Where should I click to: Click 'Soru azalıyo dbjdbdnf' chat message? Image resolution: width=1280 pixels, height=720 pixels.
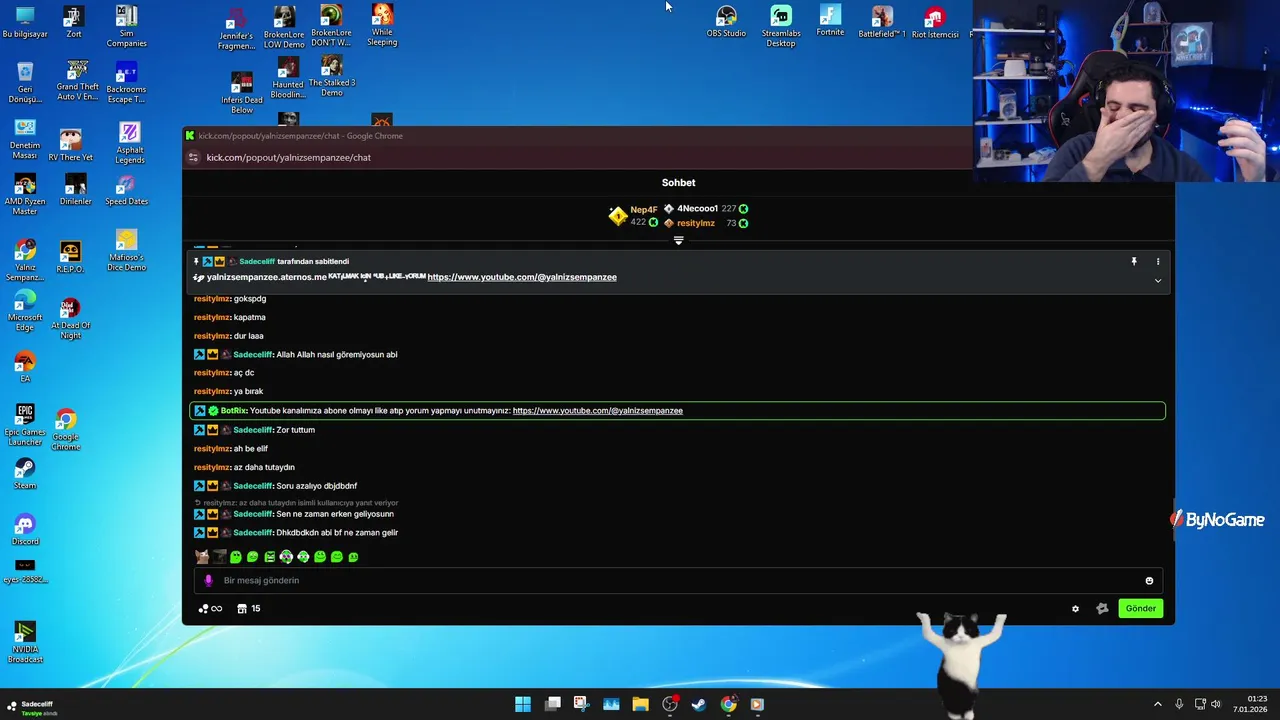316,486
